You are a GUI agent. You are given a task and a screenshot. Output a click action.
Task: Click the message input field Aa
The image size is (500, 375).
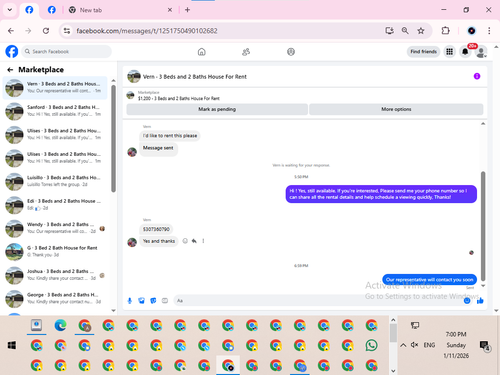coord(318,301)
